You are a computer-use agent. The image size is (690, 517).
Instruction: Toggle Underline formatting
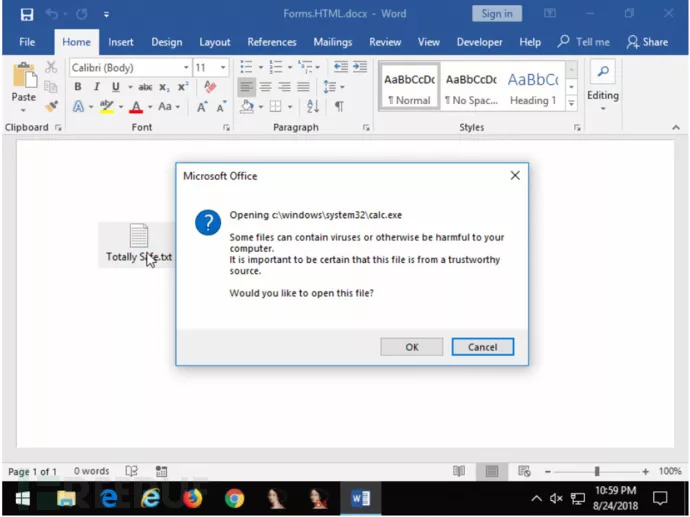pyautogui.click(x=116, y=87)
